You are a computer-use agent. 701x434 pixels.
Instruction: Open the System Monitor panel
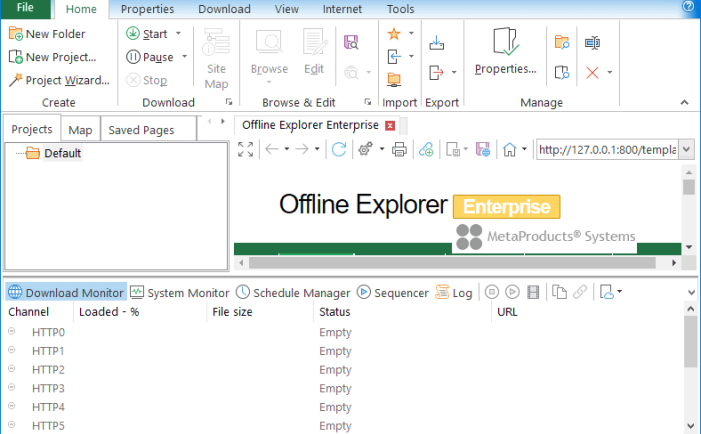click(x=180, y=293)
